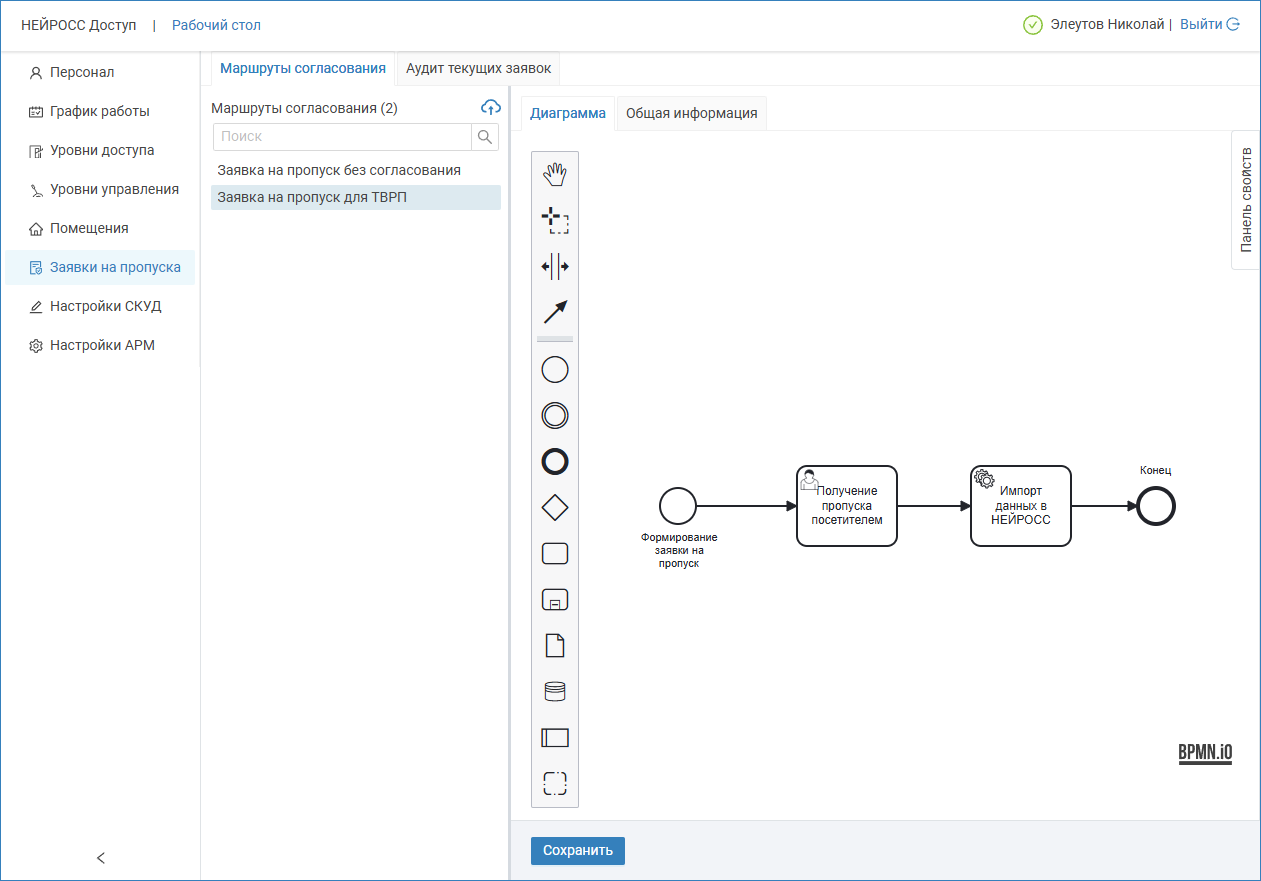1261x881 pixels.
Task: Pick the end event bold circle
Action: click(555, 461)
